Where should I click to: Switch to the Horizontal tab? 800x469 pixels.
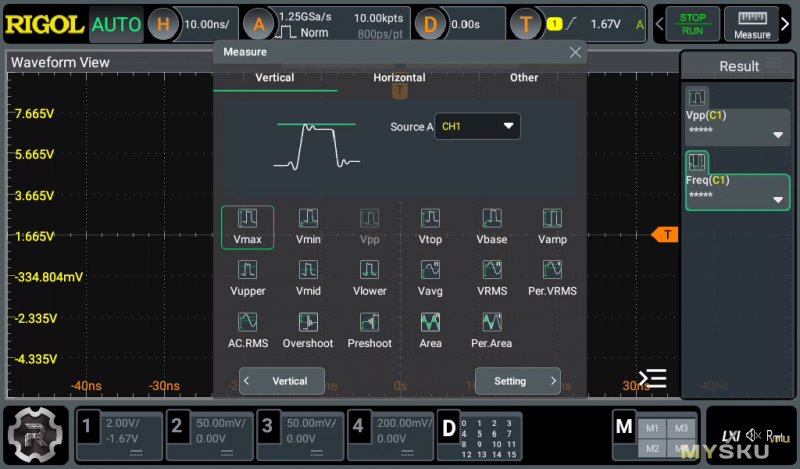point(399,78)
